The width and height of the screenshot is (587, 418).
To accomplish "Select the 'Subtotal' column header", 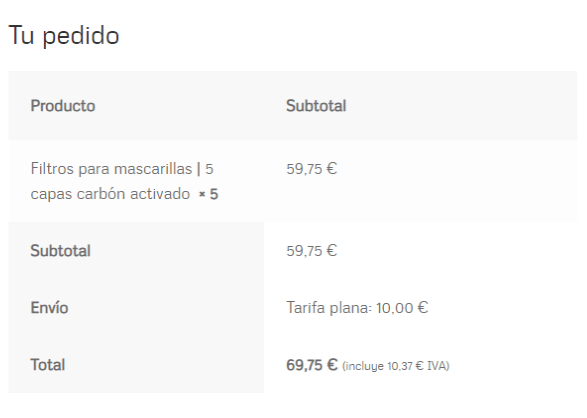I will point(316,106).
